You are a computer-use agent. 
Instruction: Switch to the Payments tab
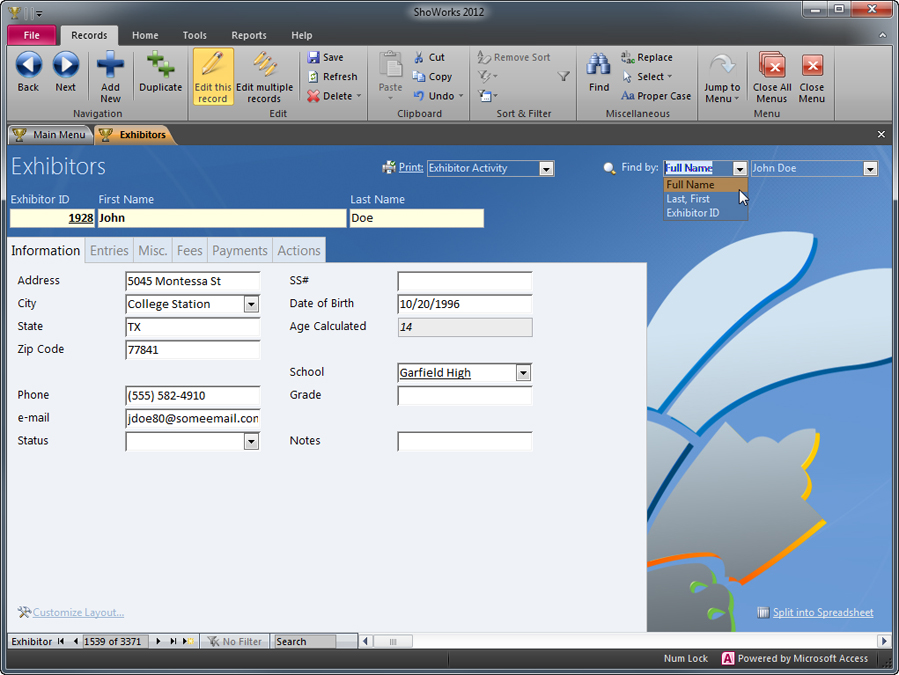[x=239, y=250]
